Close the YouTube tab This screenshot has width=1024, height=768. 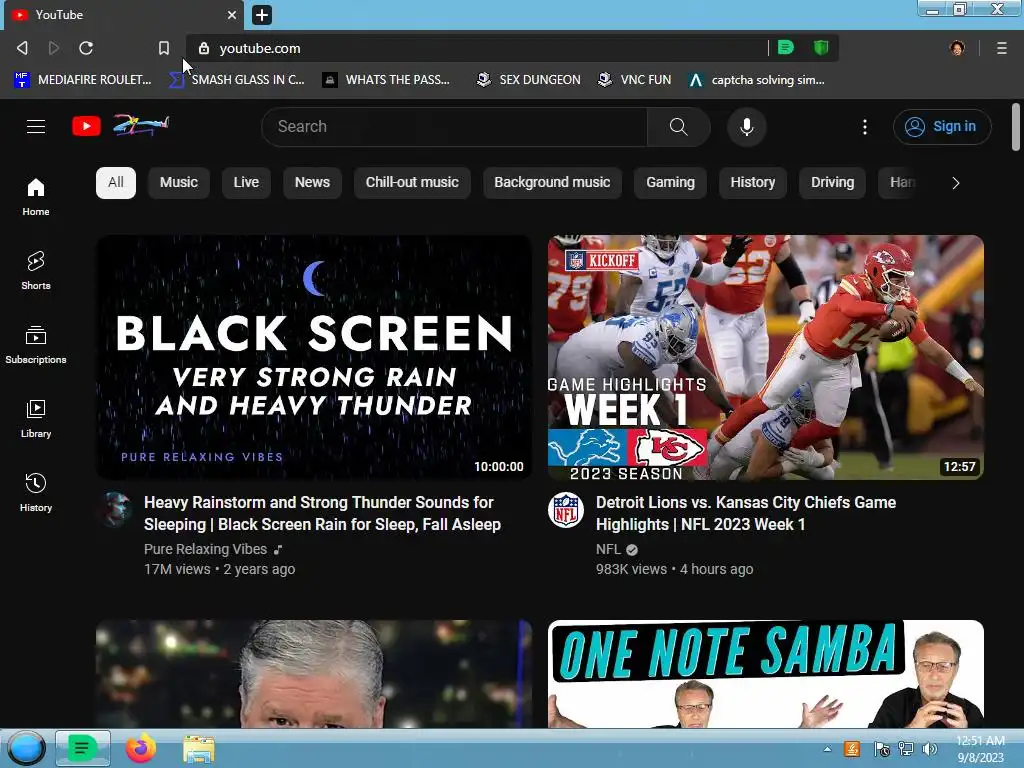231,14
